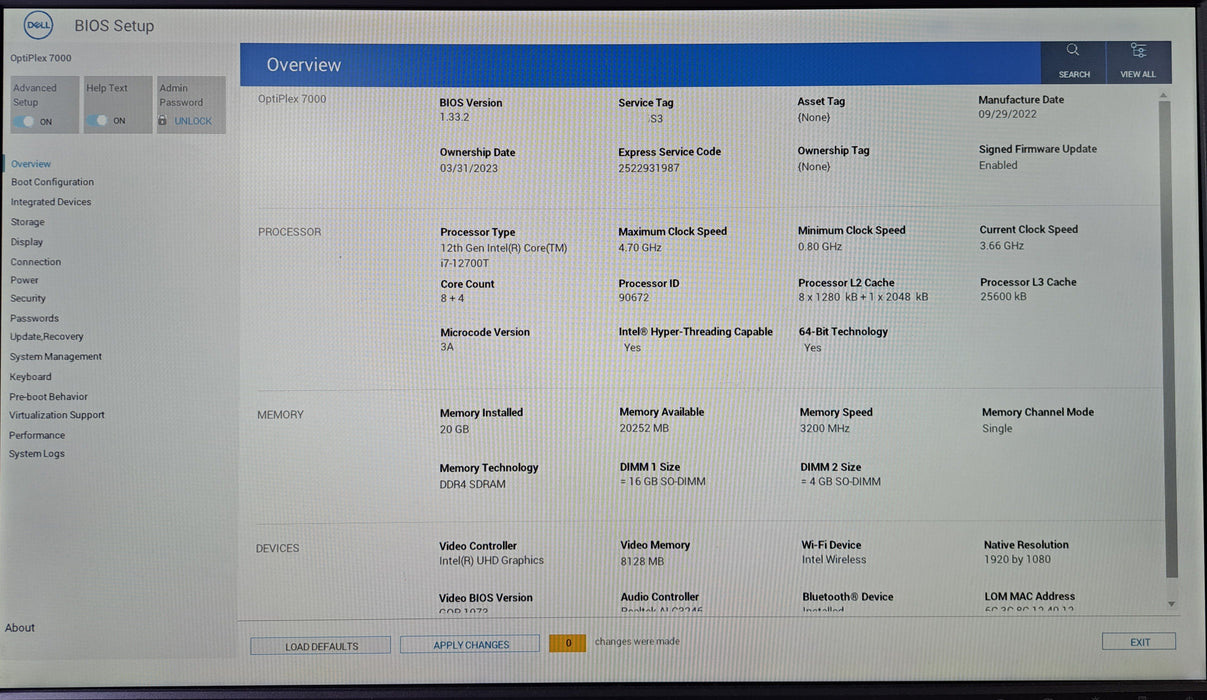This screenshot has height=700, width=1207.
Task: Open Keyboard settings
Action: (x=30, y=377)
